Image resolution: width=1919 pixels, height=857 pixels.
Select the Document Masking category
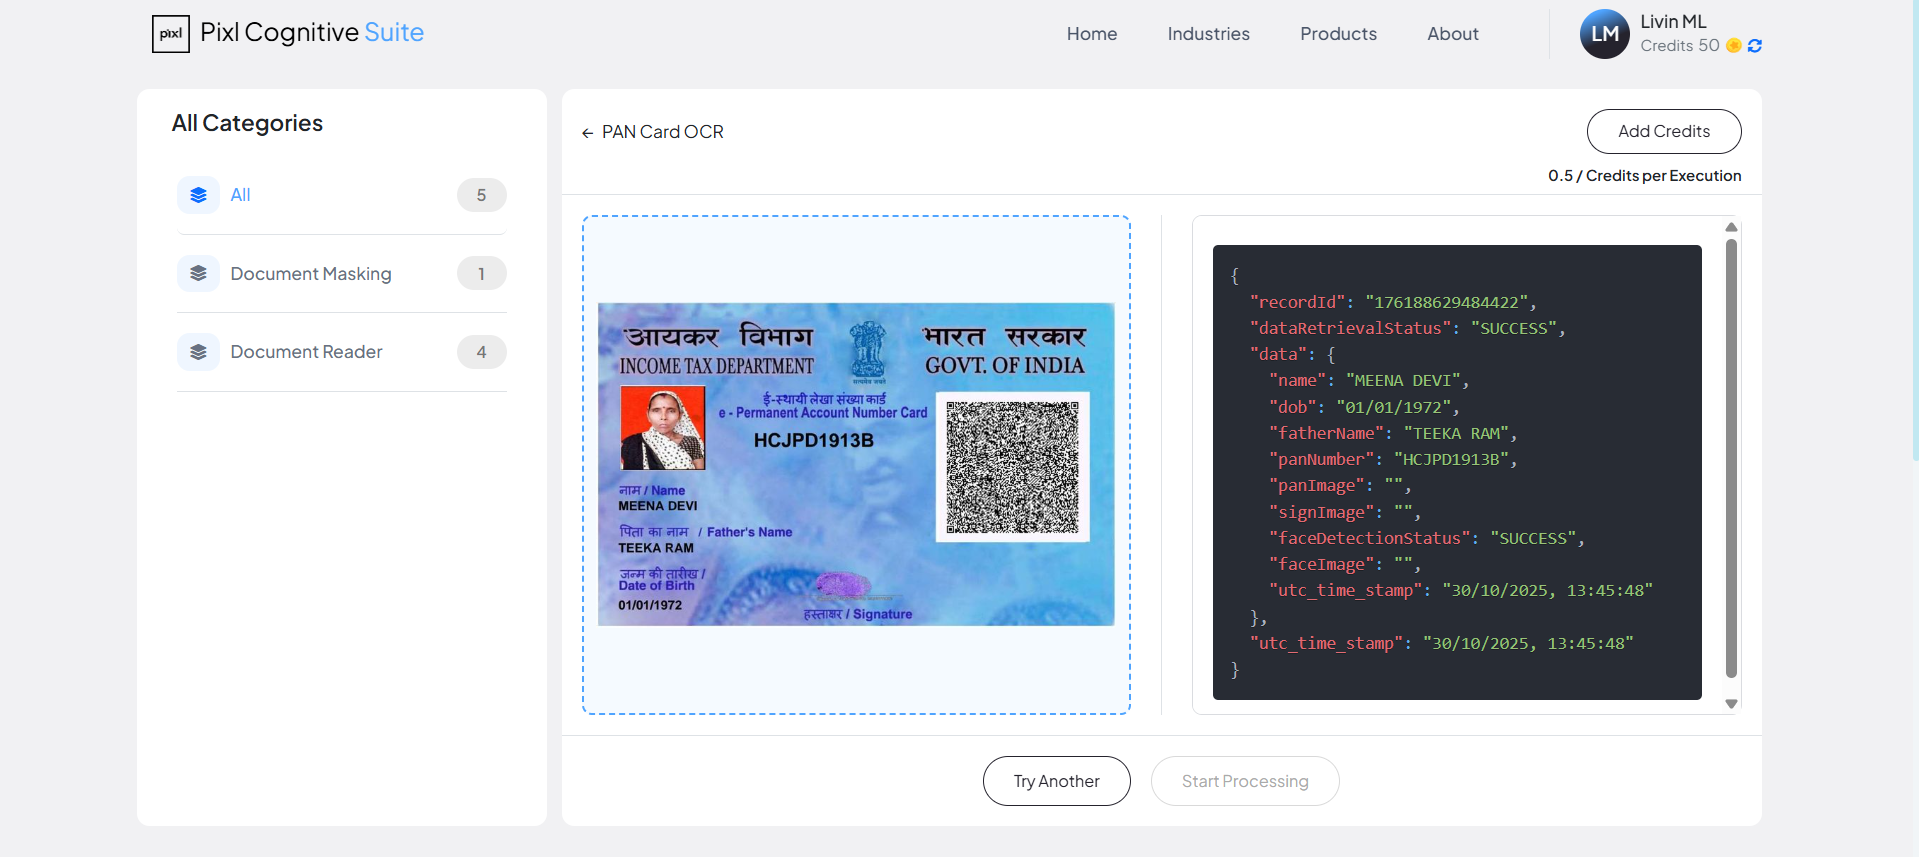point(342,273)
